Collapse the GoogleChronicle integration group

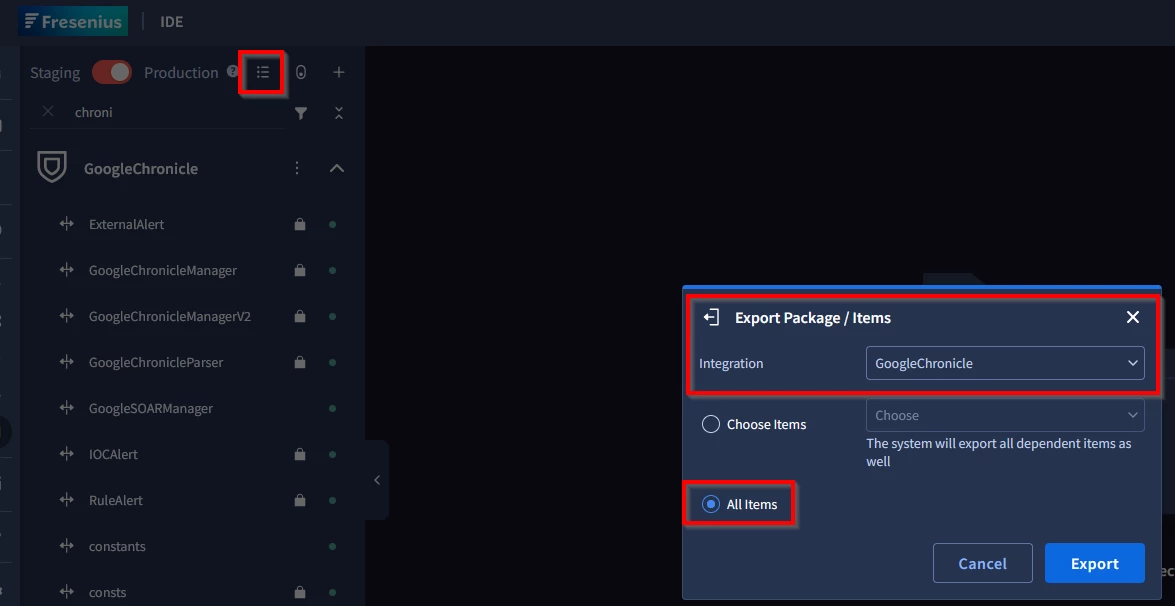[337, 168]
